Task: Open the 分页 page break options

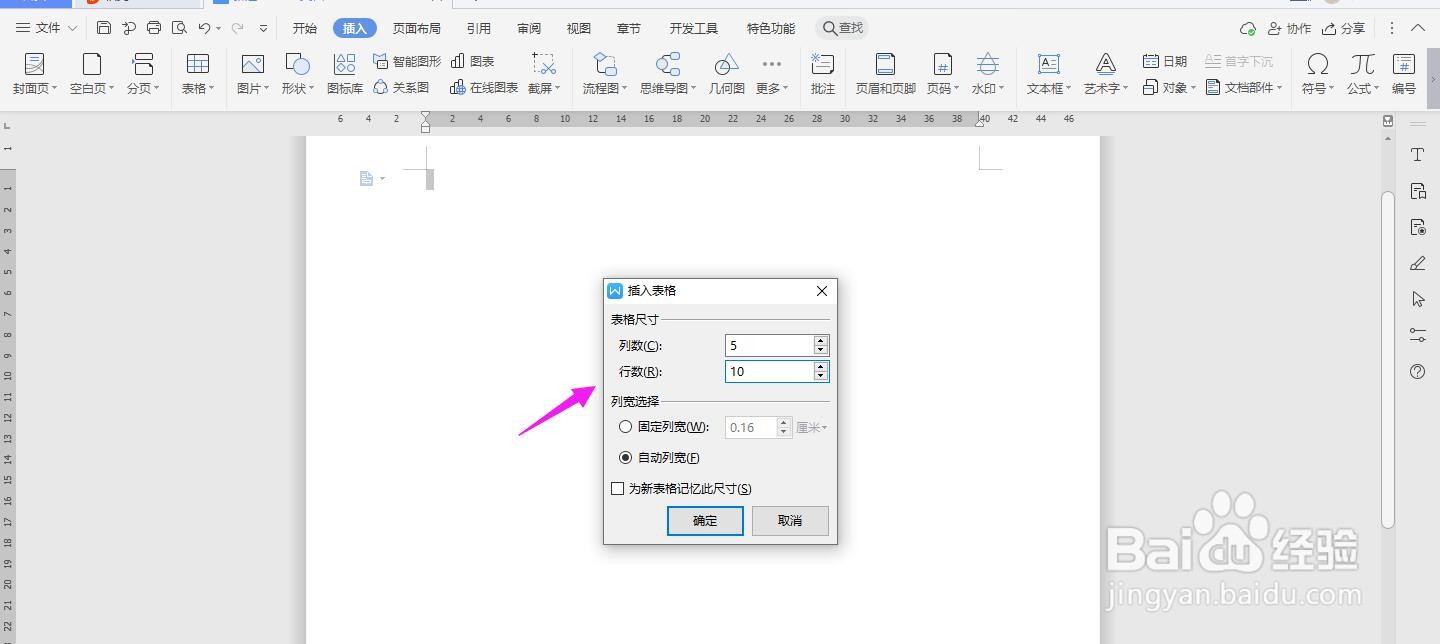Action: (143, 74)
